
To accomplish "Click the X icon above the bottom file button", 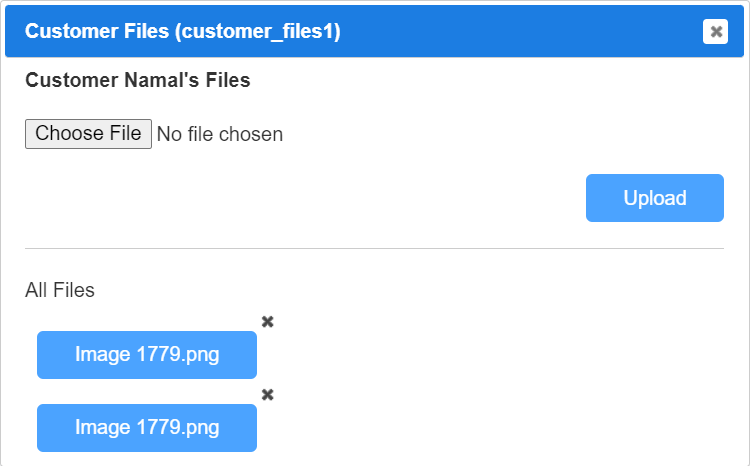I will pos(267,395).
